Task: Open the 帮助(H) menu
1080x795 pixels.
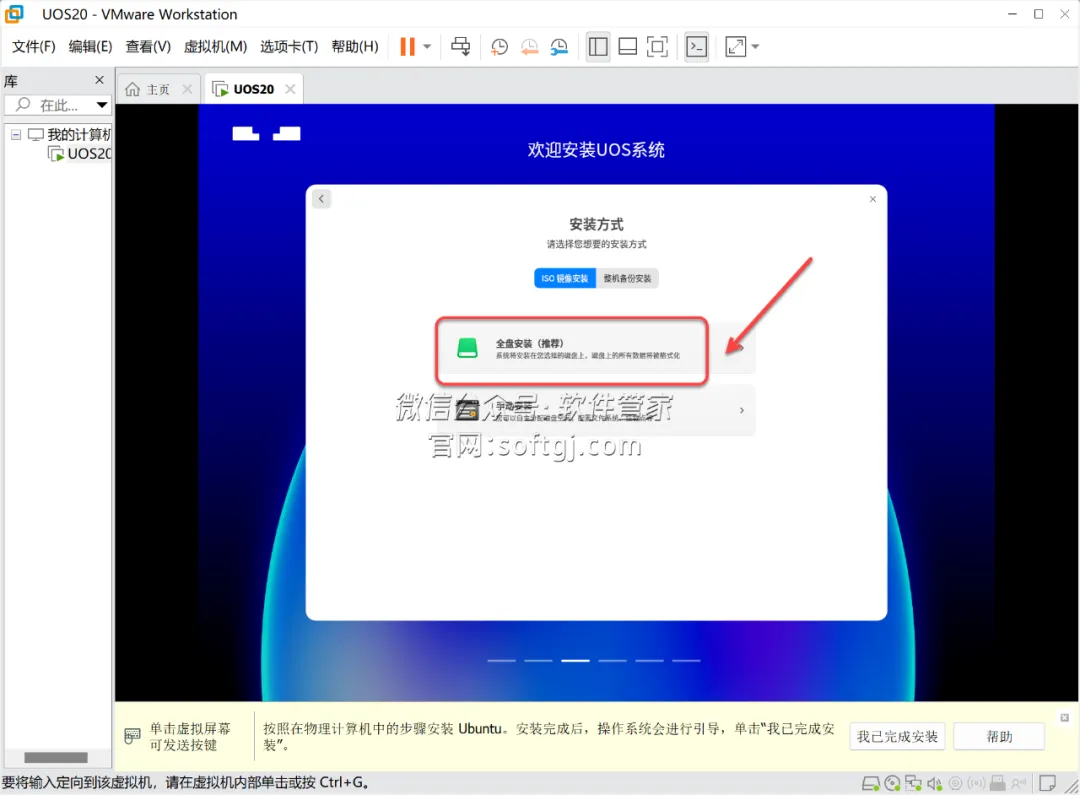Action: [x=355, y=46]
